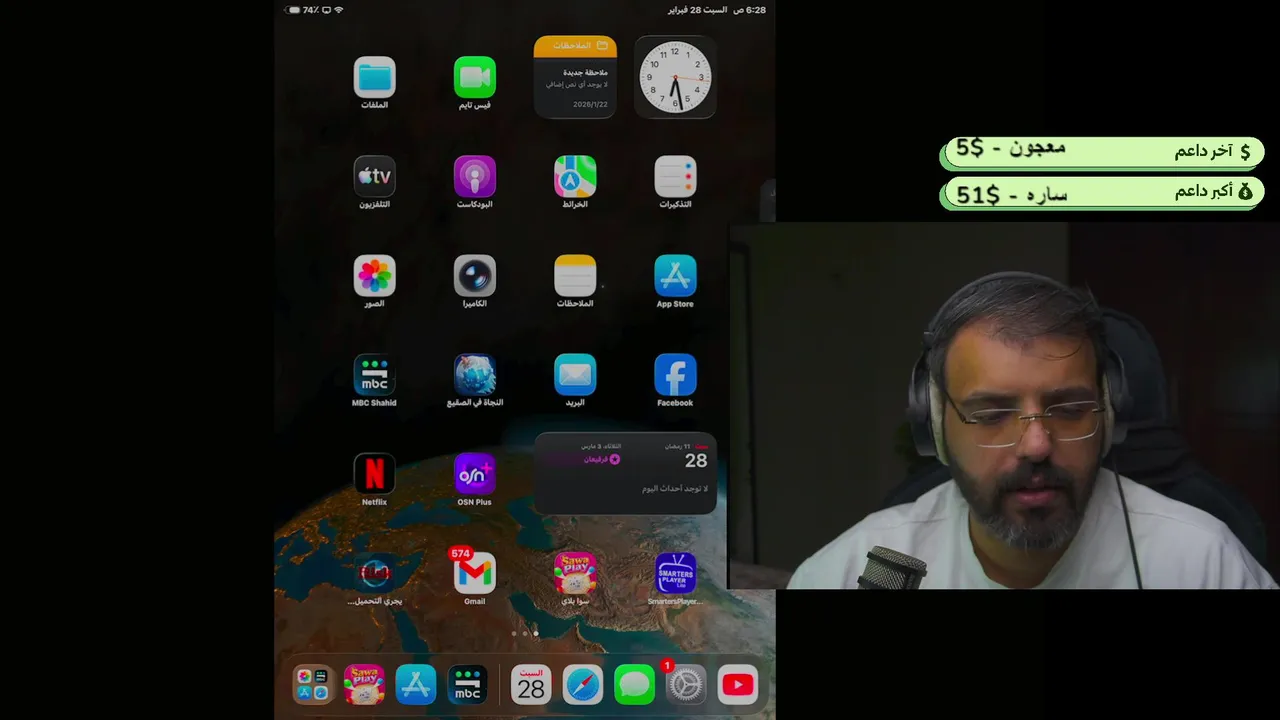Open the Photos app (الصور)
This screenshot has width=1280, height=720.
click(x=374, y=275)
